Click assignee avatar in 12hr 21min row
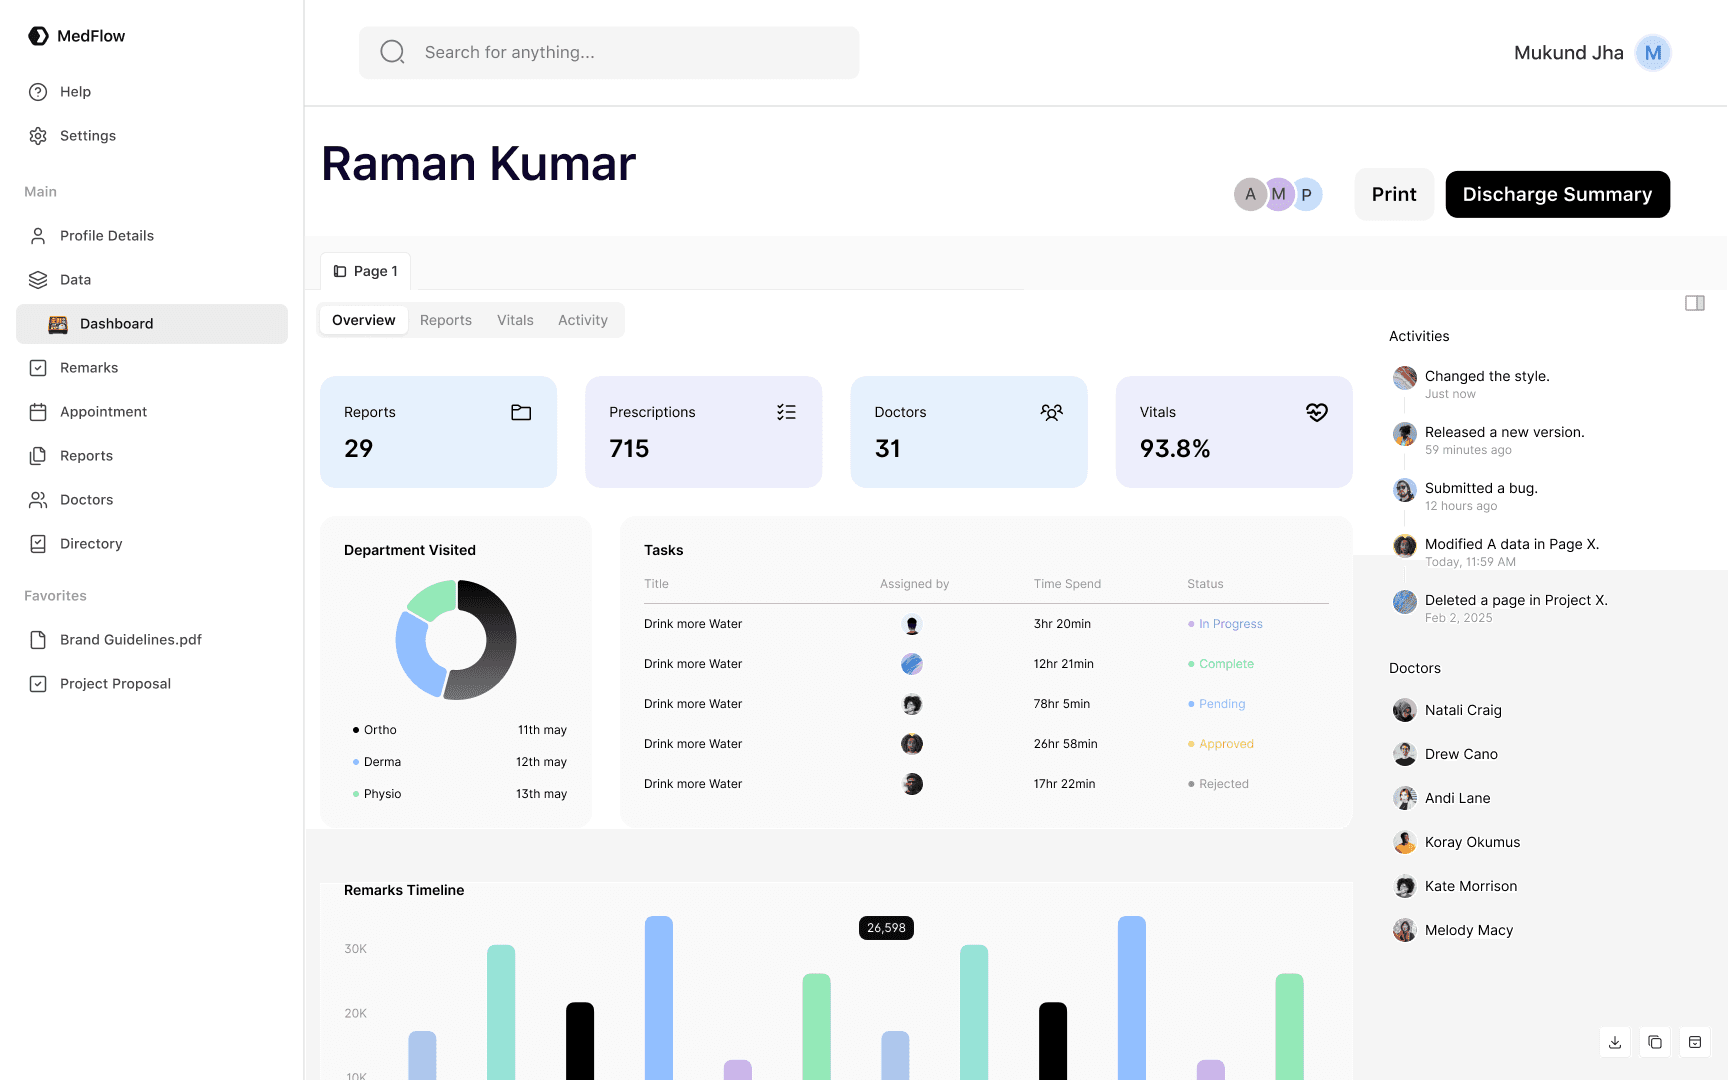Image resolution: width=1728 pixels, height=1080 pixels. (912, 664)
